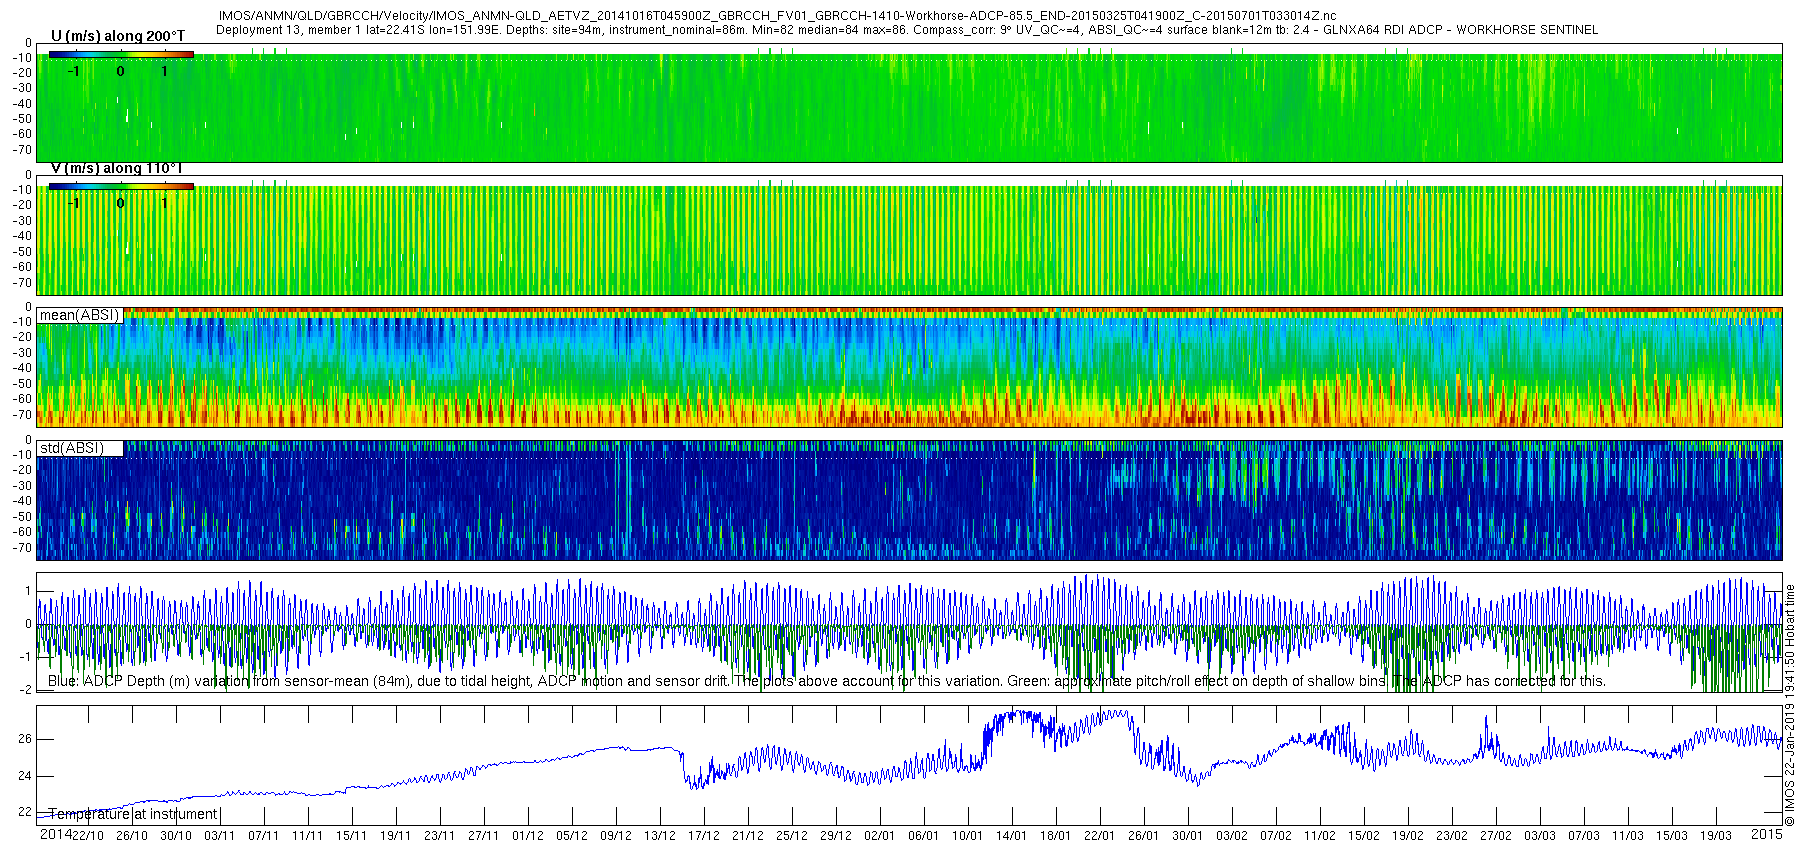
Task: Click the '09/12' date tick label
Action: pos(616,836)
